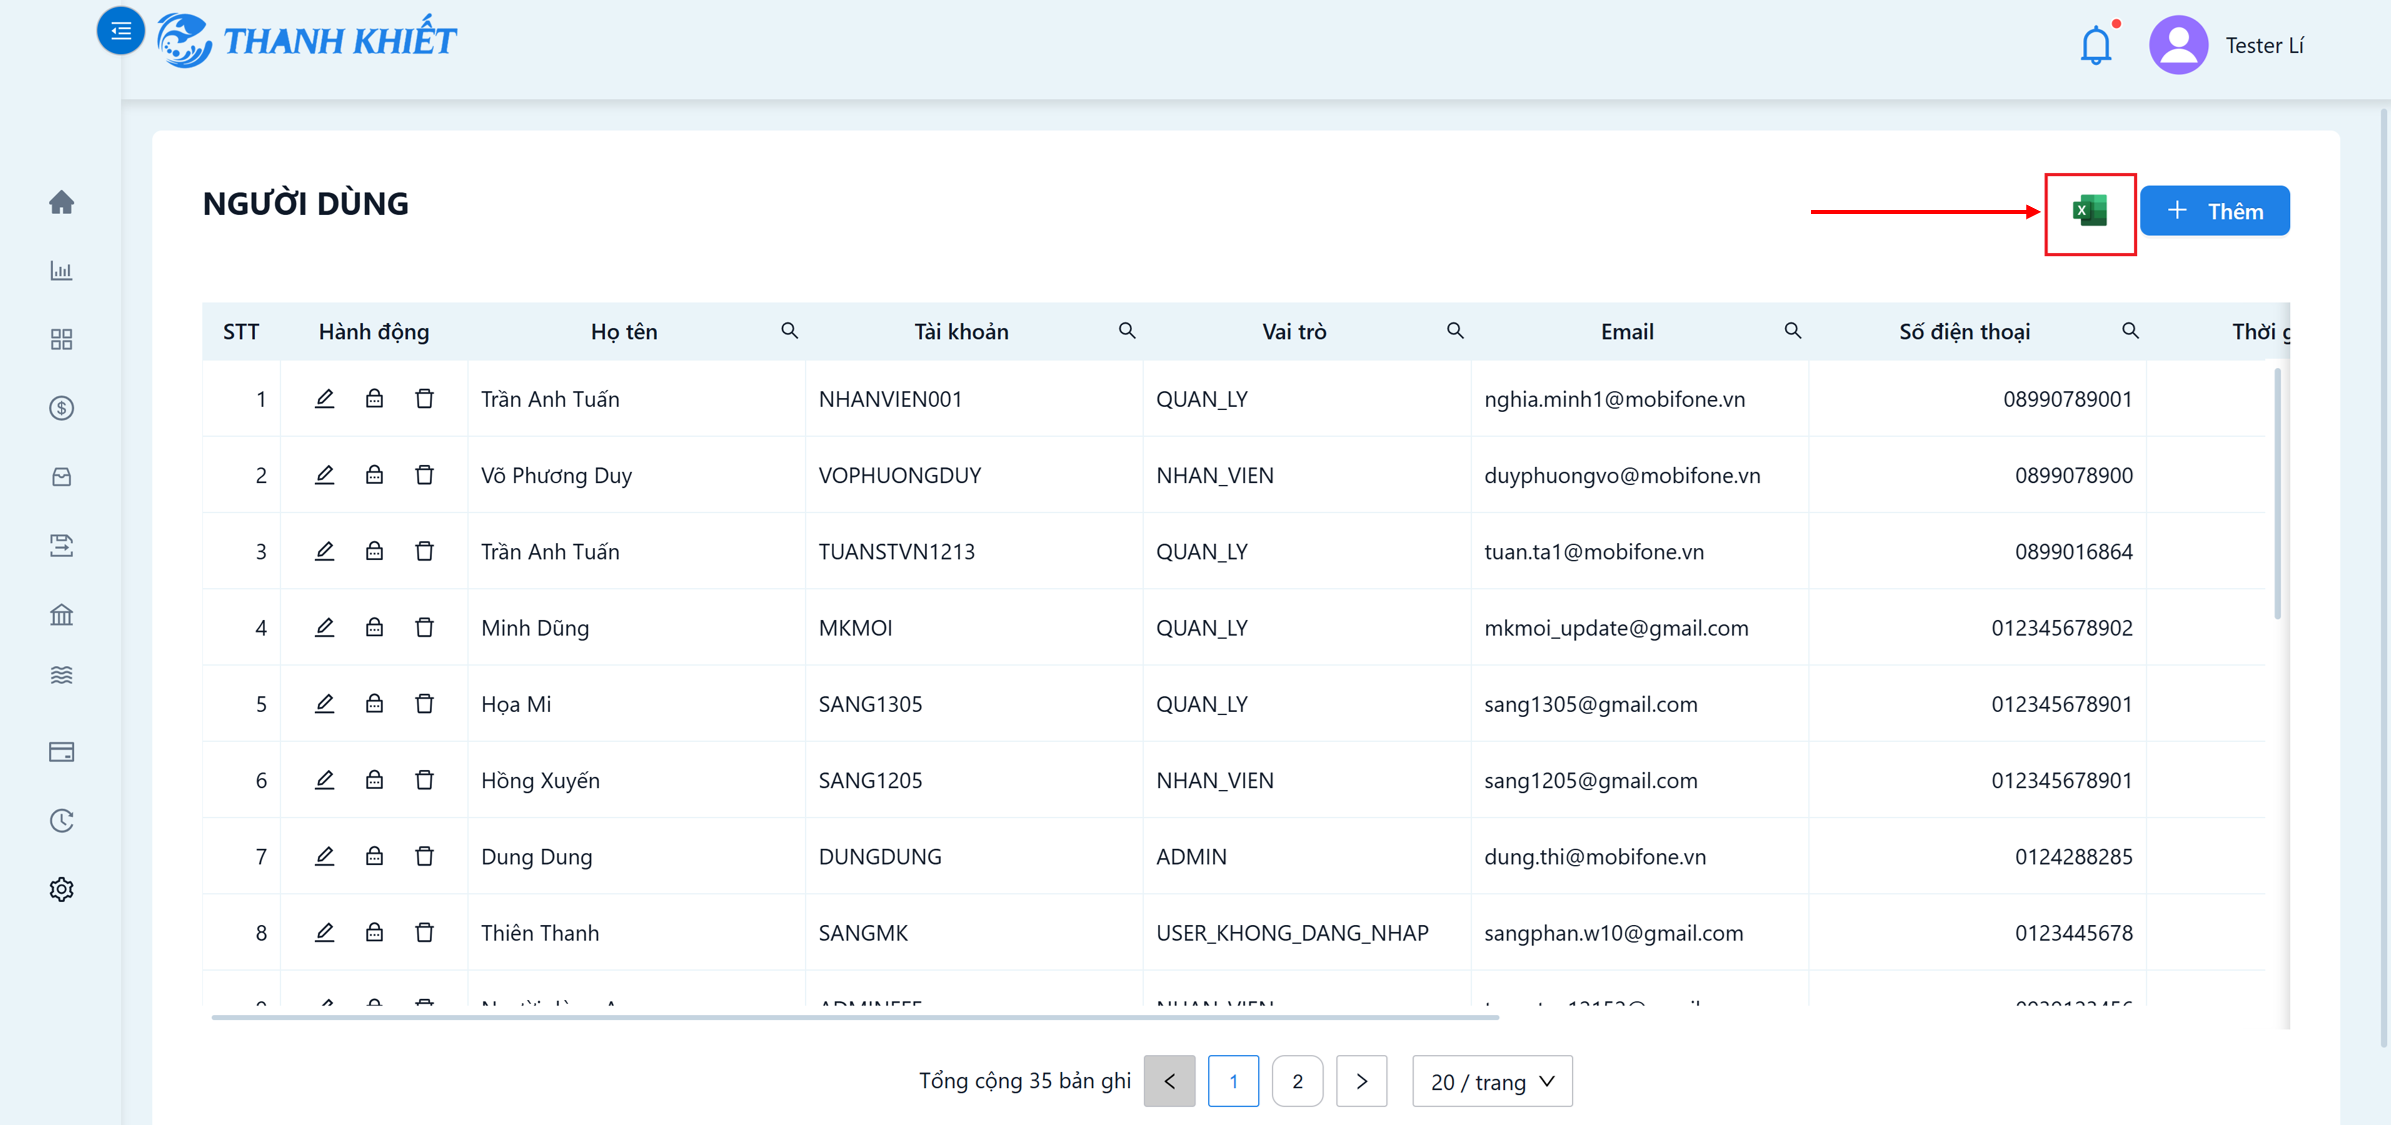Open the notification bell
The width and height of the screenshot is (2391, 1125).
pyautogui.click(x=2096, y=45)
